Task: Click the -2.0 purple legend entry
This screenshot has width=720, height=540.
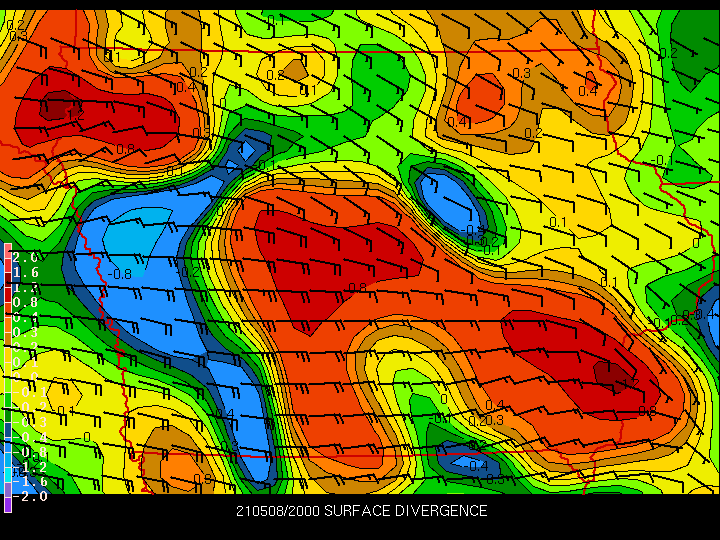Action: tap(24, 496)
